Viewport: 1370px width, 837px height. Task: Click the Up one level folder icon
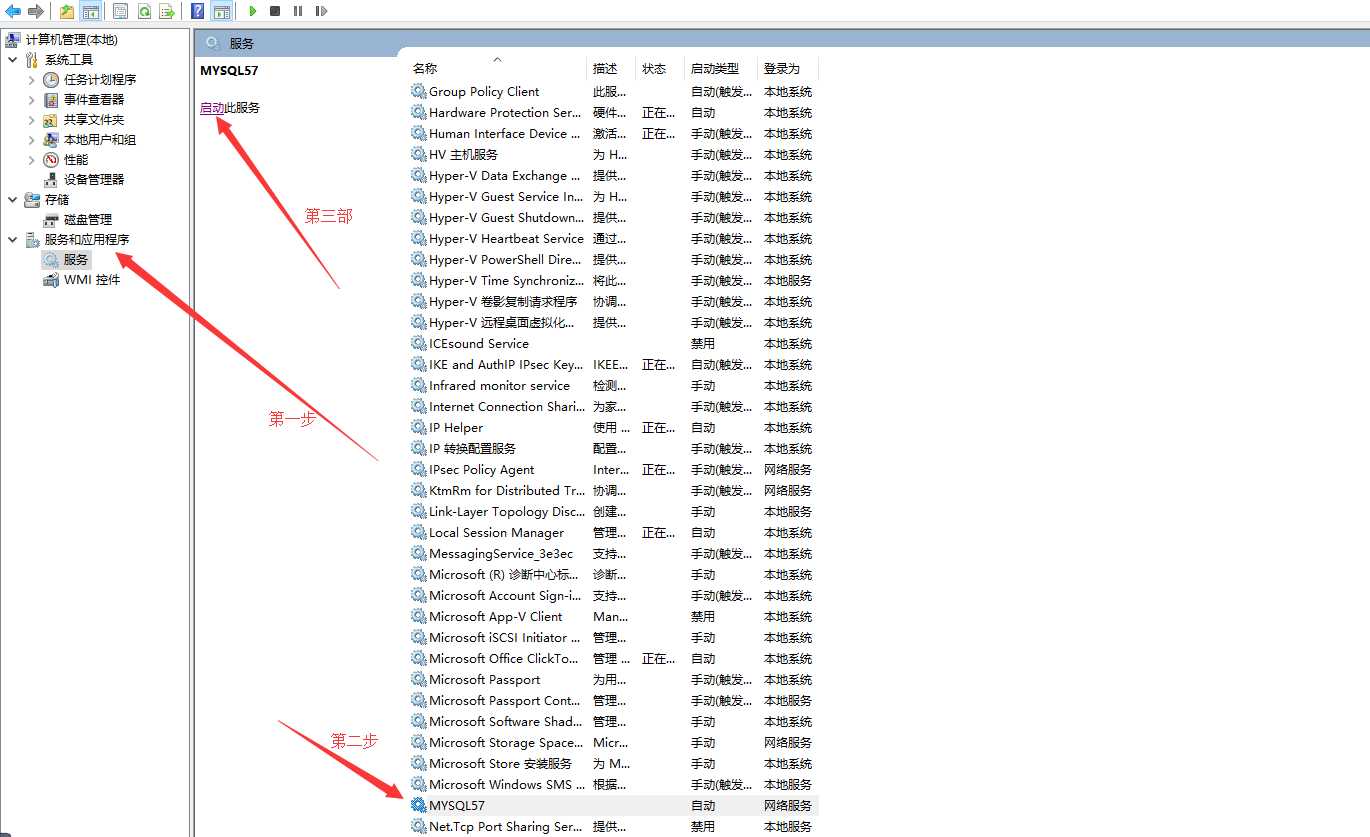[67, 11]
